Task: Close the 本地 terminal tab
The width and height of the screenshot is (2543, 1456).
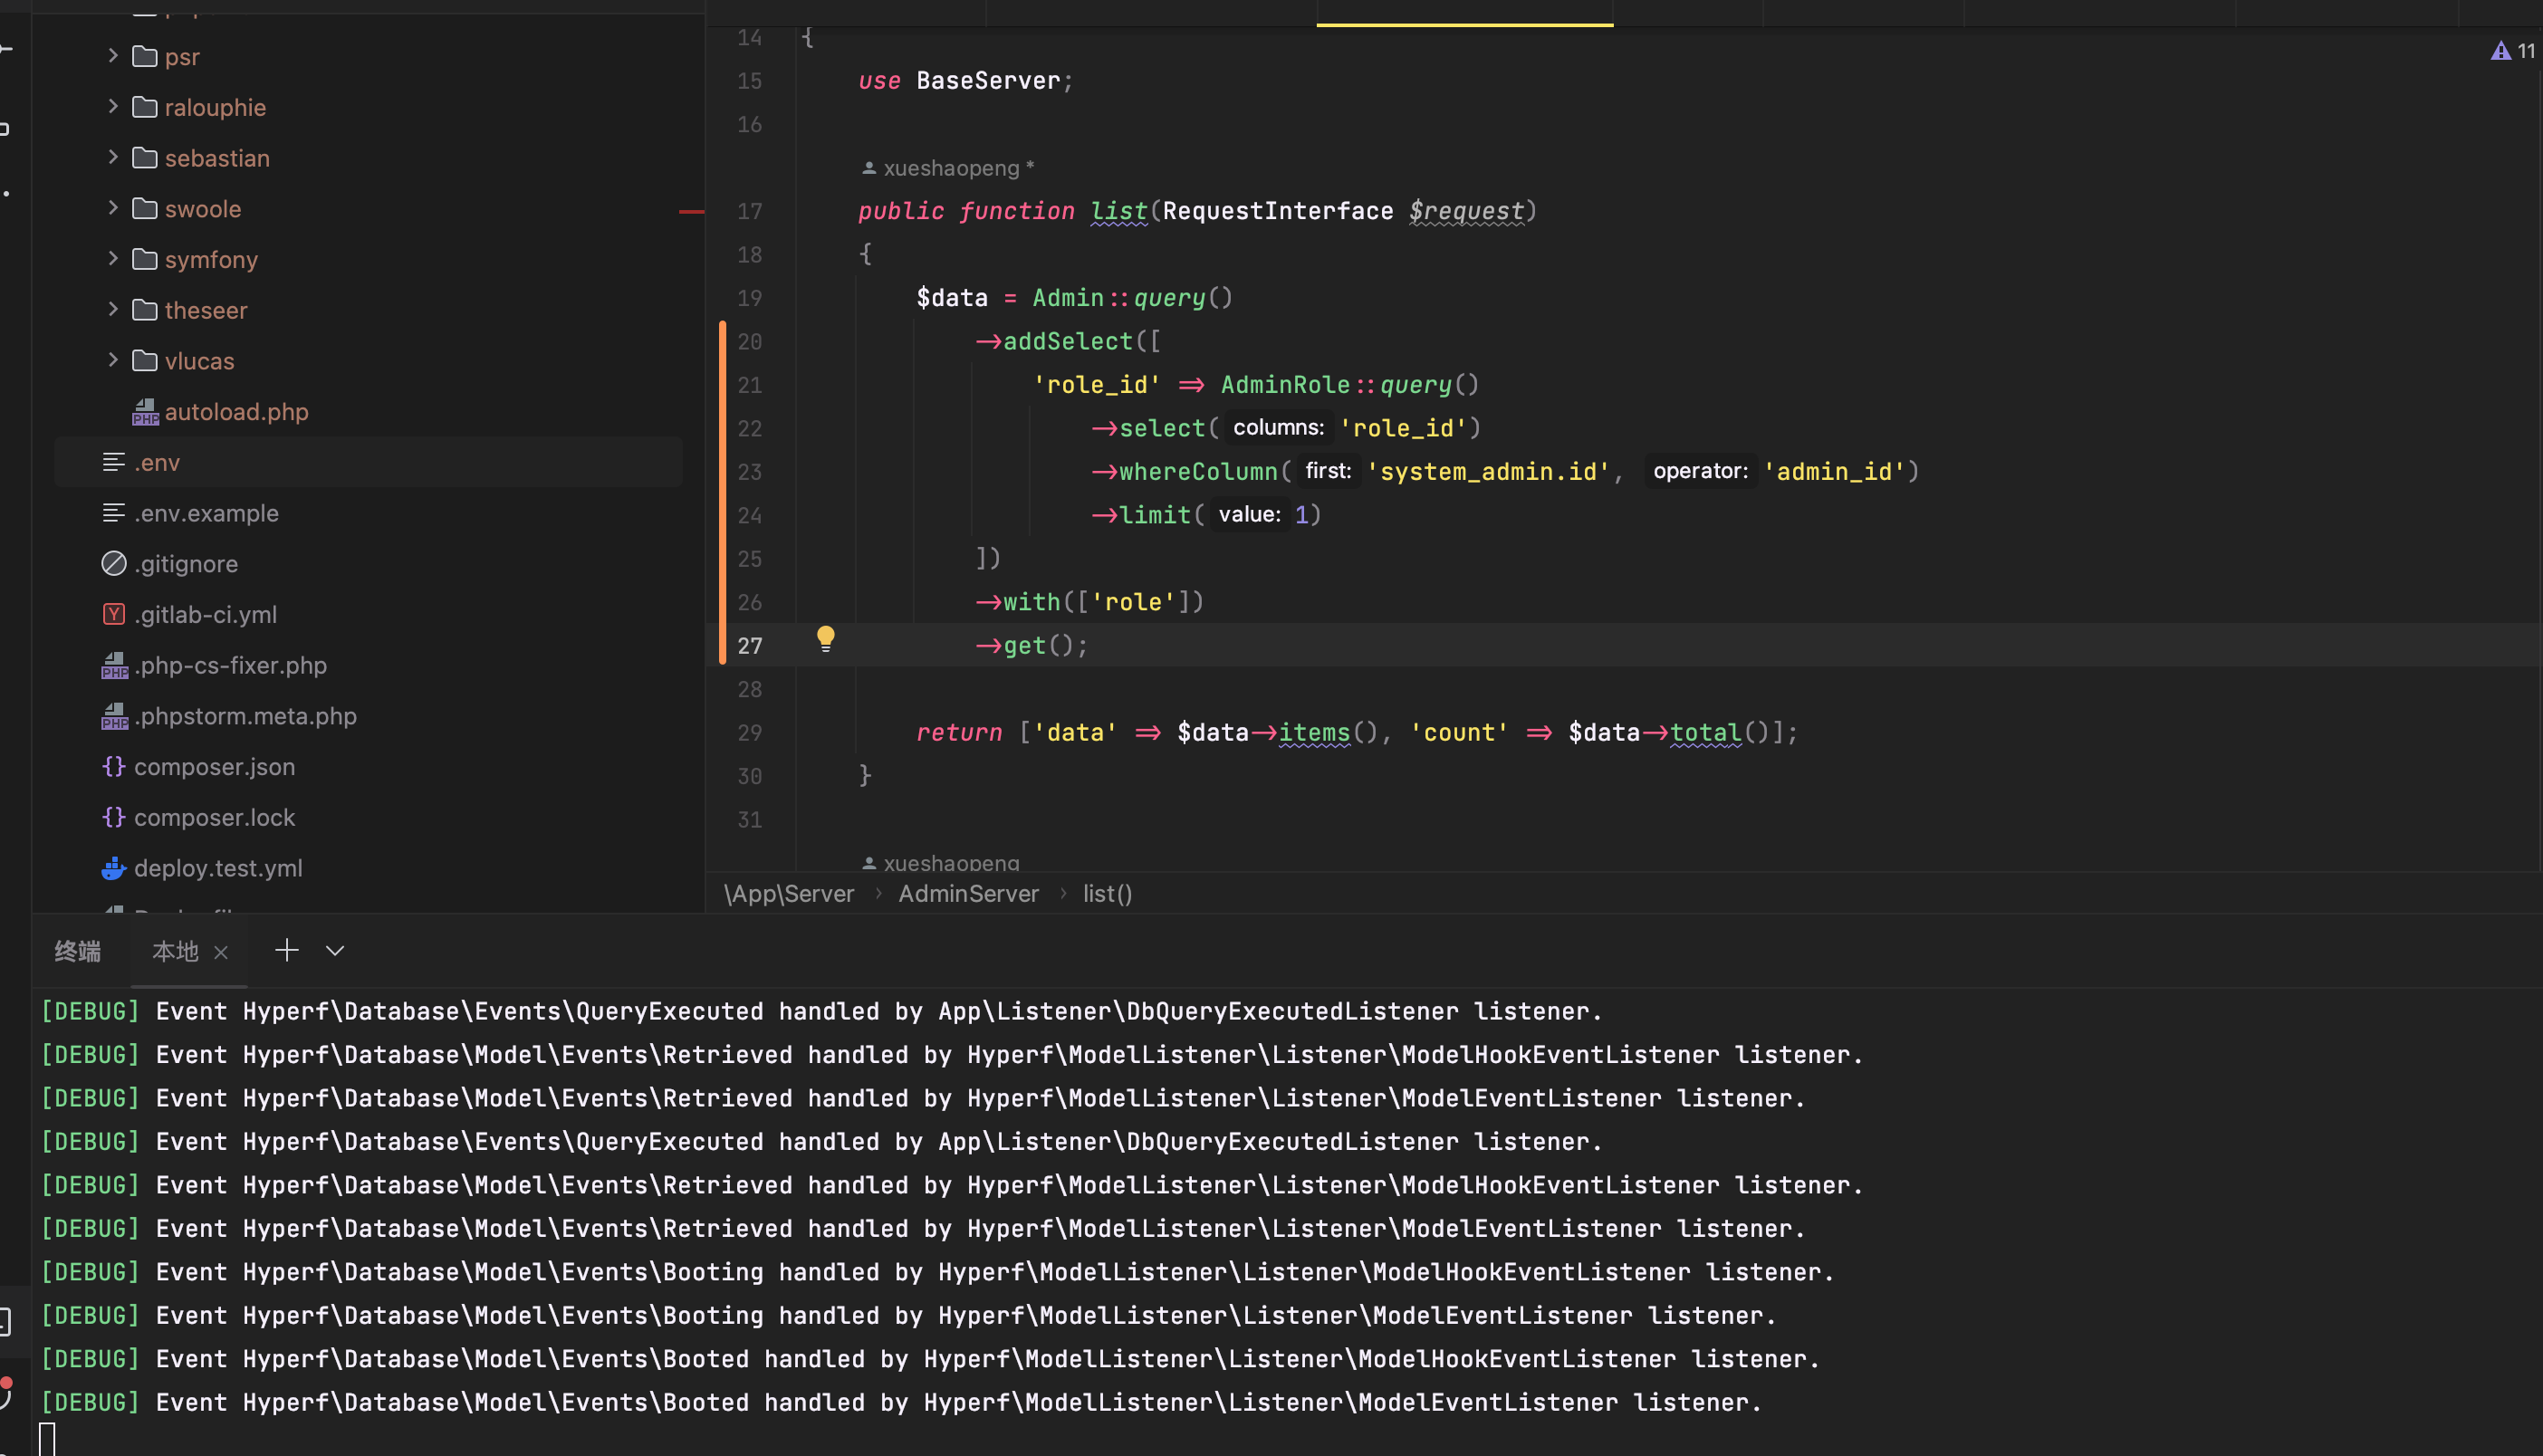Action: pyautogui.click(x=221, y=952)
